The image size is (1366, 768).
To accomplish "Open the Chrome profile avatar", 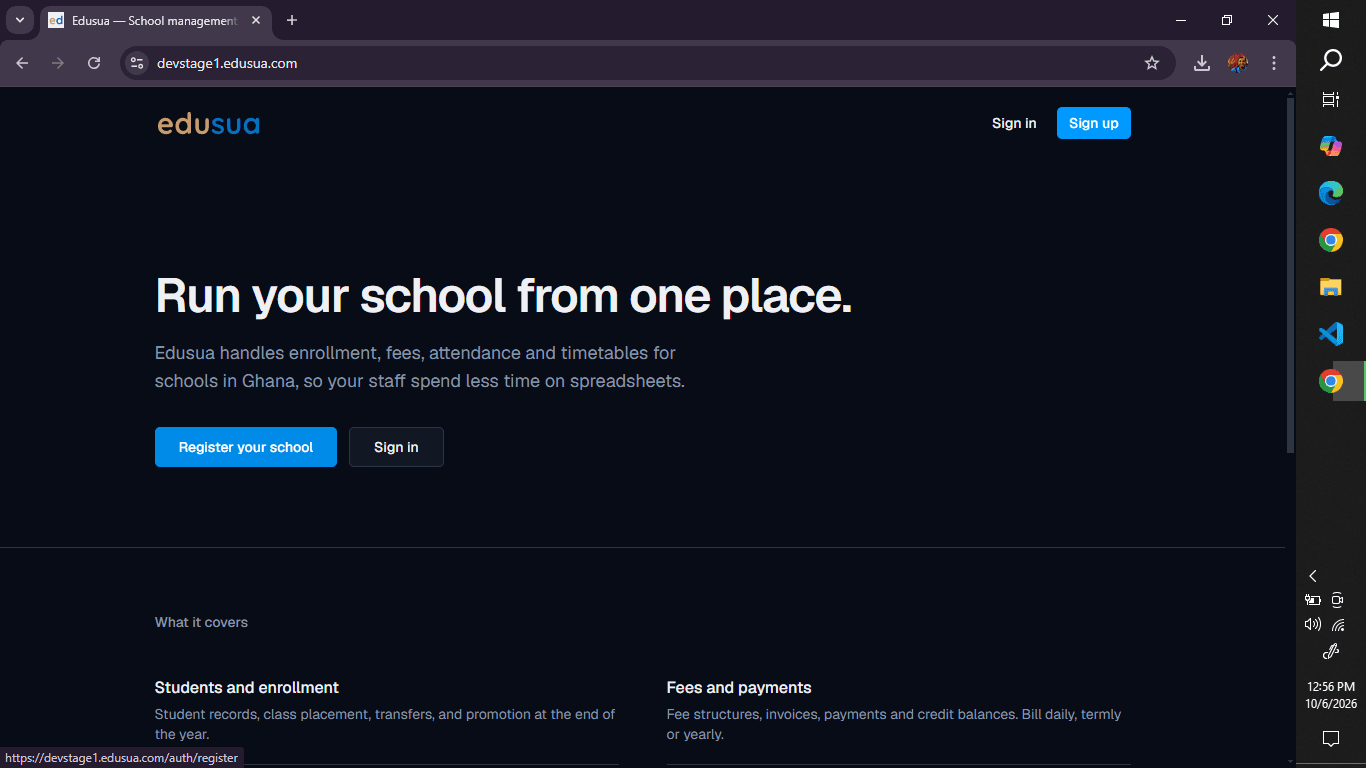I will point(1238,63).
